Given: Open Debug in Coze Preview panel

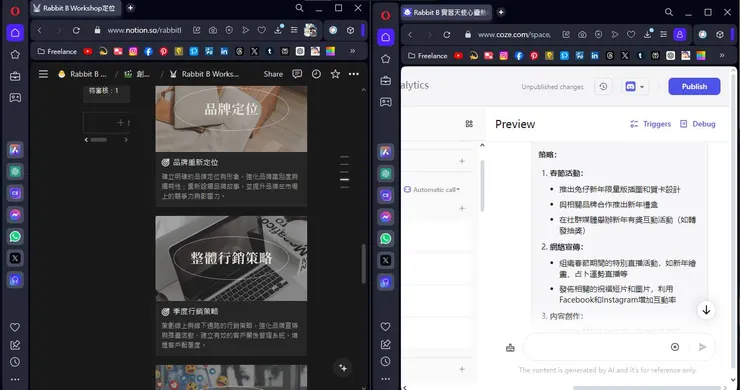Looking at the screenshot, I should coord(698,124).
